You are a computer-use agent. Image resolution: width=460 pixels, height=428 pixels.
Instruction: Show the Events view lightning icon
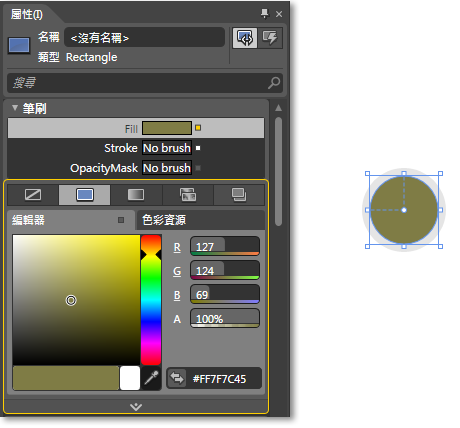pyautogui.click(x=270, y=38)
